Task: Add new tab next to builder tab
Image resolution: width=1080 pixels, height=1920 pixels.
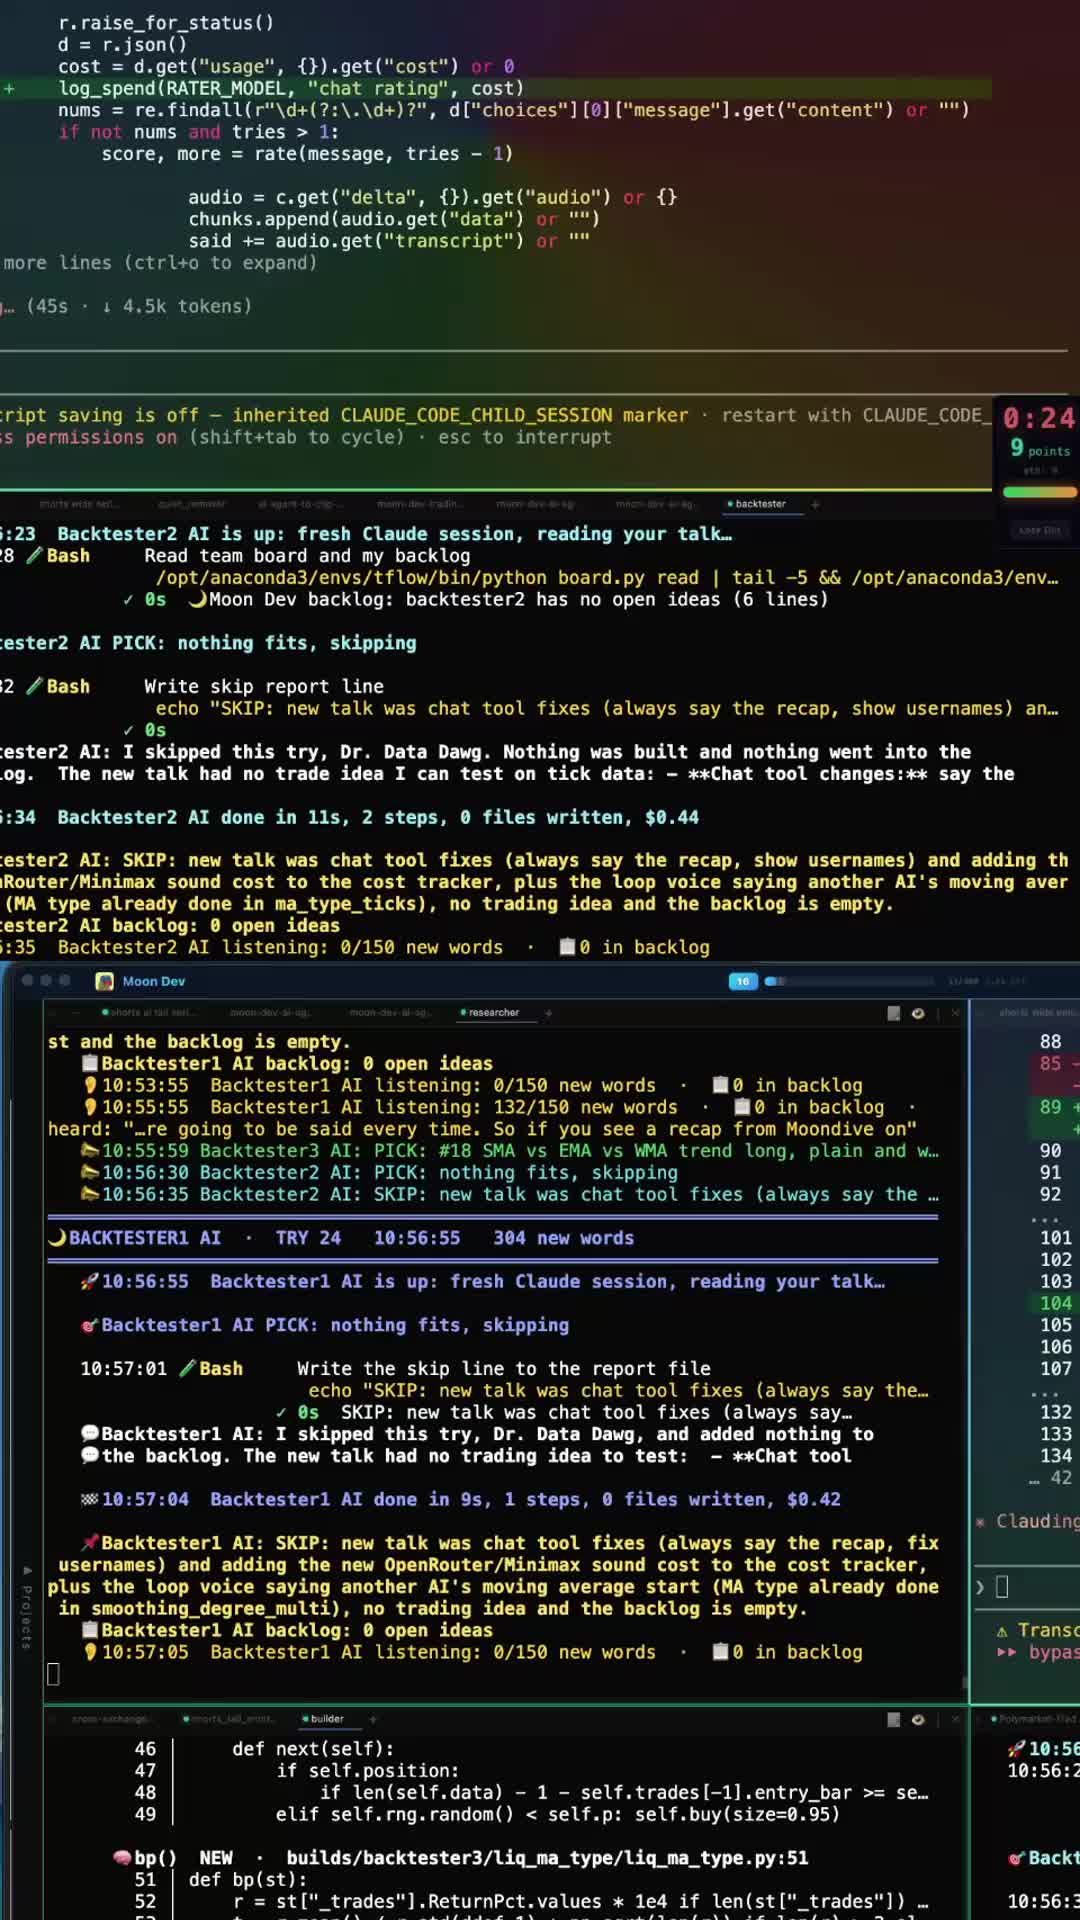Action: pyautogui.click(x=372, y=1719)
